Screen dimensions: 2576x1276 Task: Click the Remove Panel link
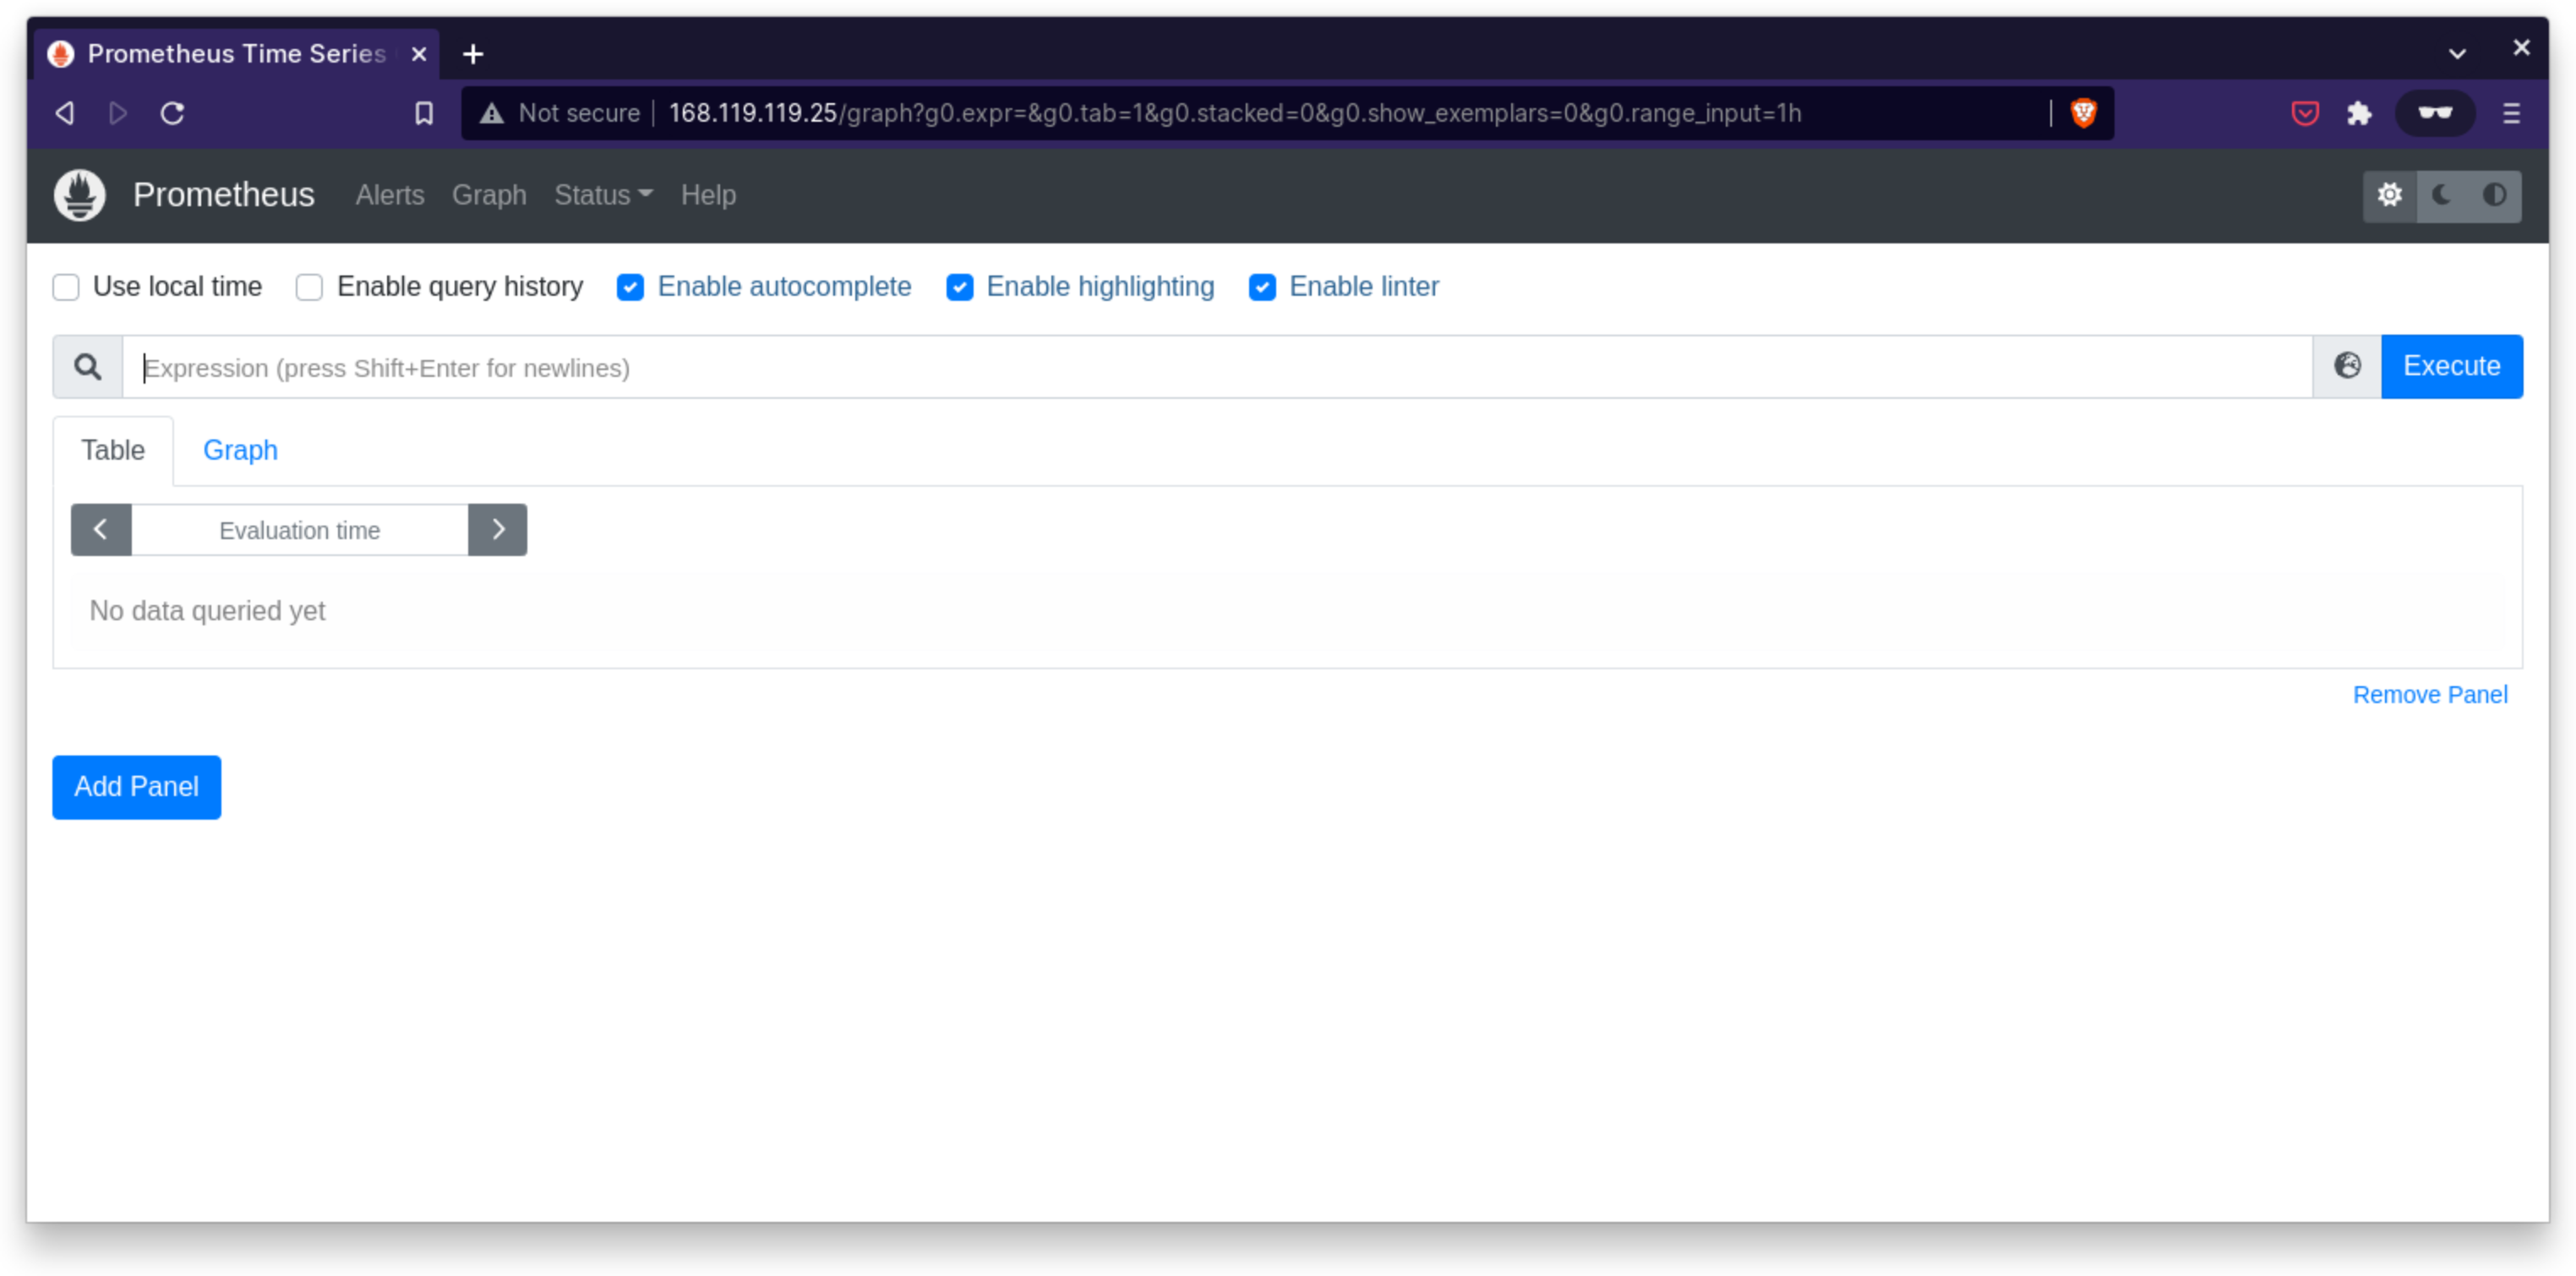pyautogui.click(x=2430, y=694)
